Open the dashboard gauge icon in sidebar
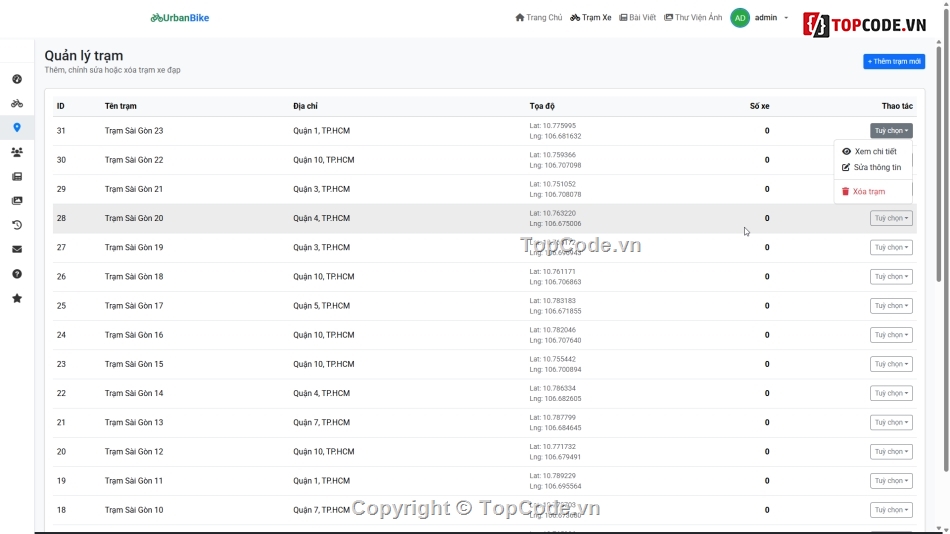 (17, 79)
